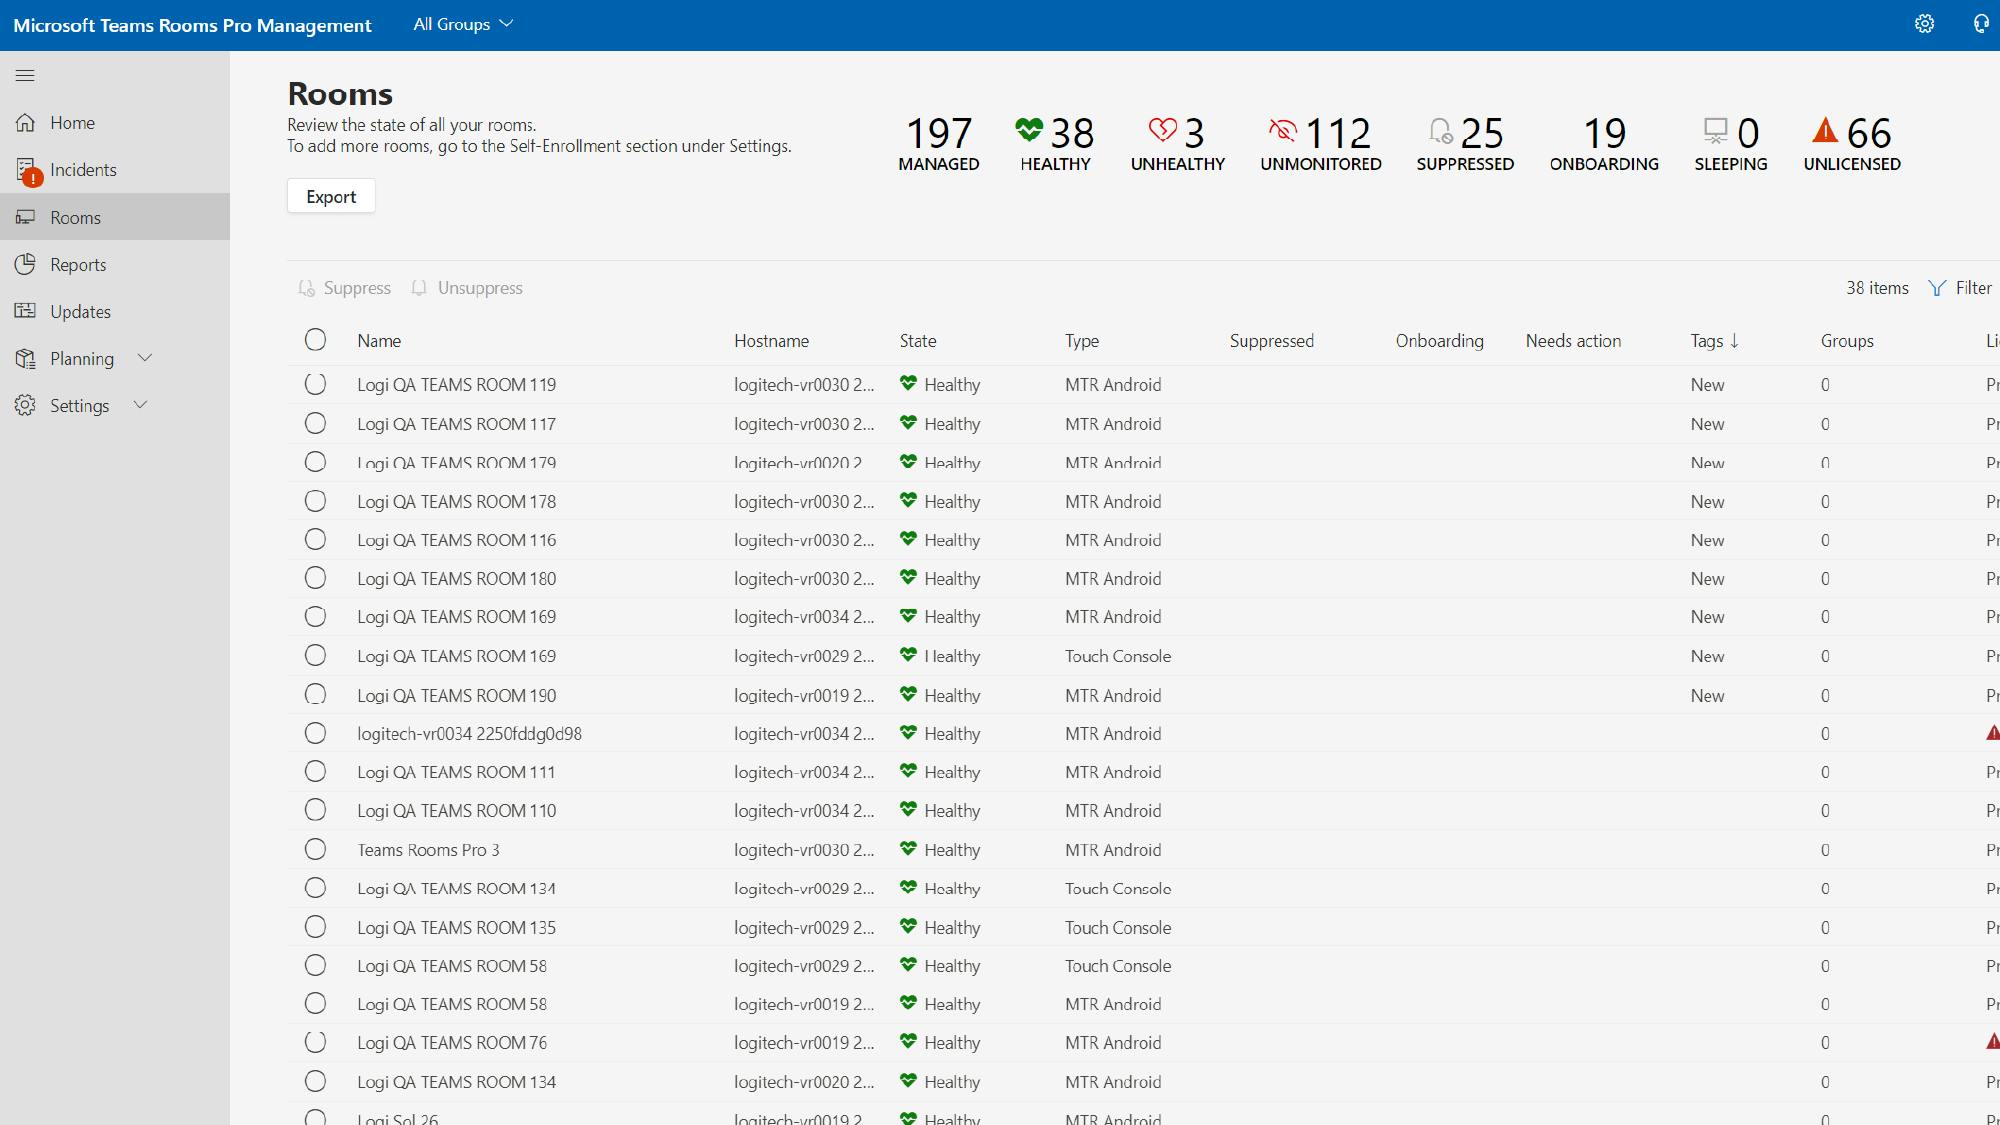
Task: Open the All Groups dropdown
Action: 463,24
